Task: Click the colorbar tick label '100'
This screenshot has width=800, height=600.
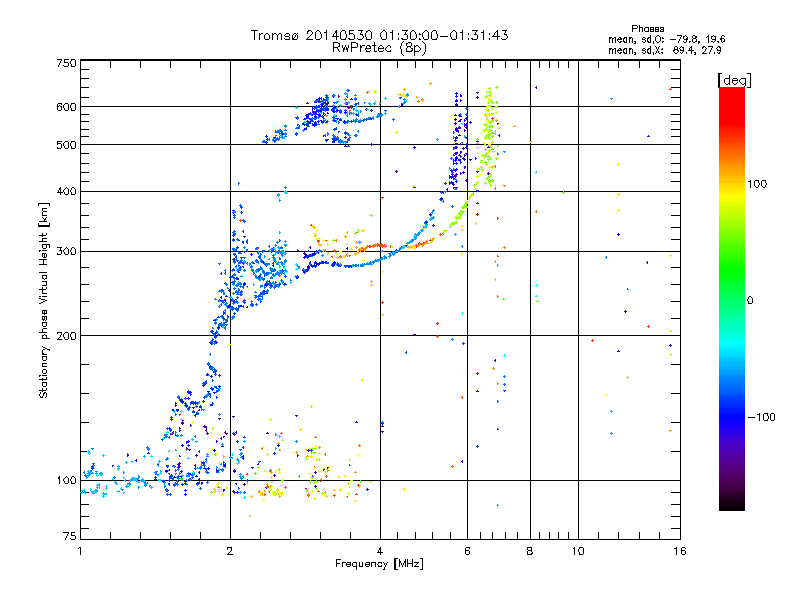Action: coord(757,184)
